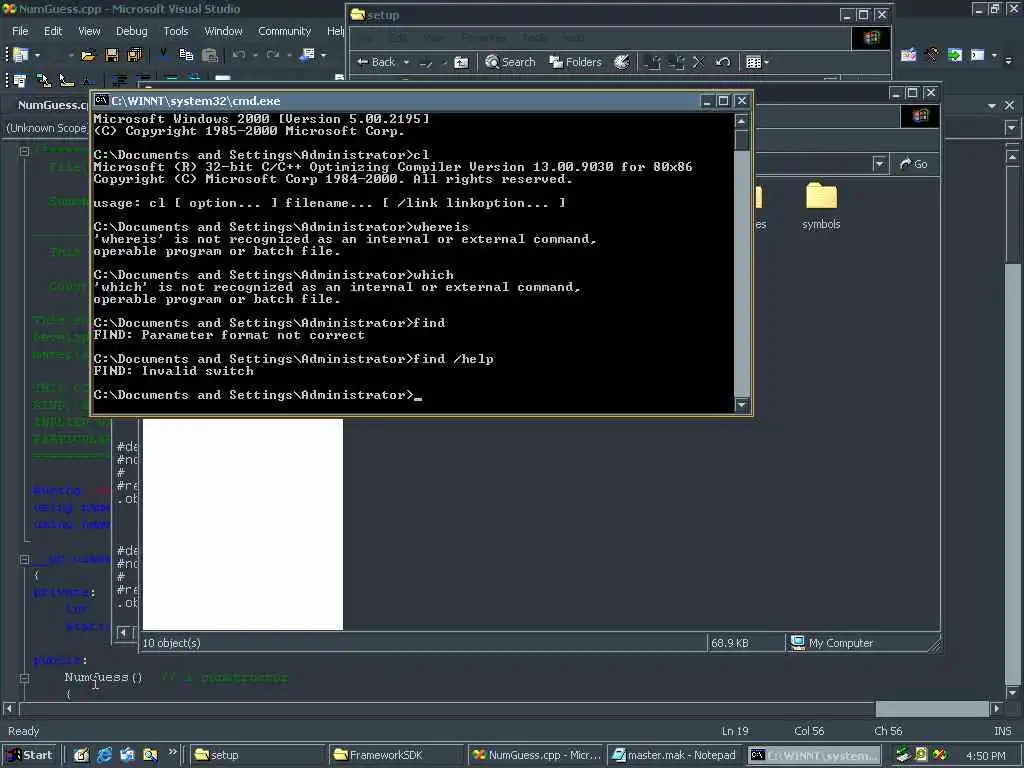Open the Edit menu in Visual Studio
The height and width of the screenshot is (768, 1024).
coord(53,31)
